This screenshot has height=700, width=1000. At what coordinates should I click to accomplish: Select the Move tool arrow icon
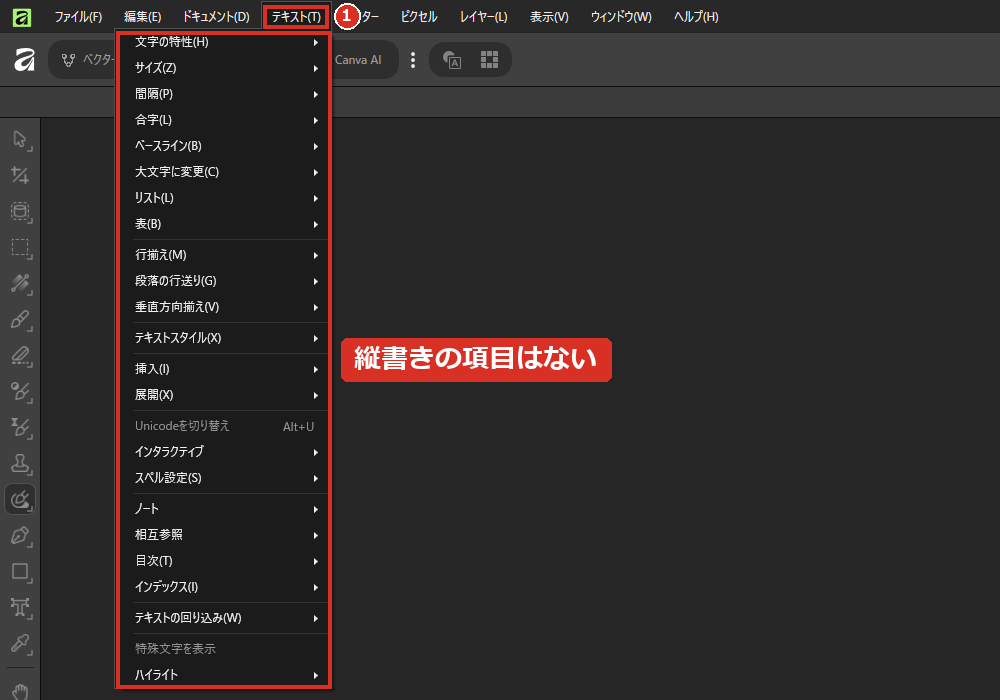pos(20,140)
